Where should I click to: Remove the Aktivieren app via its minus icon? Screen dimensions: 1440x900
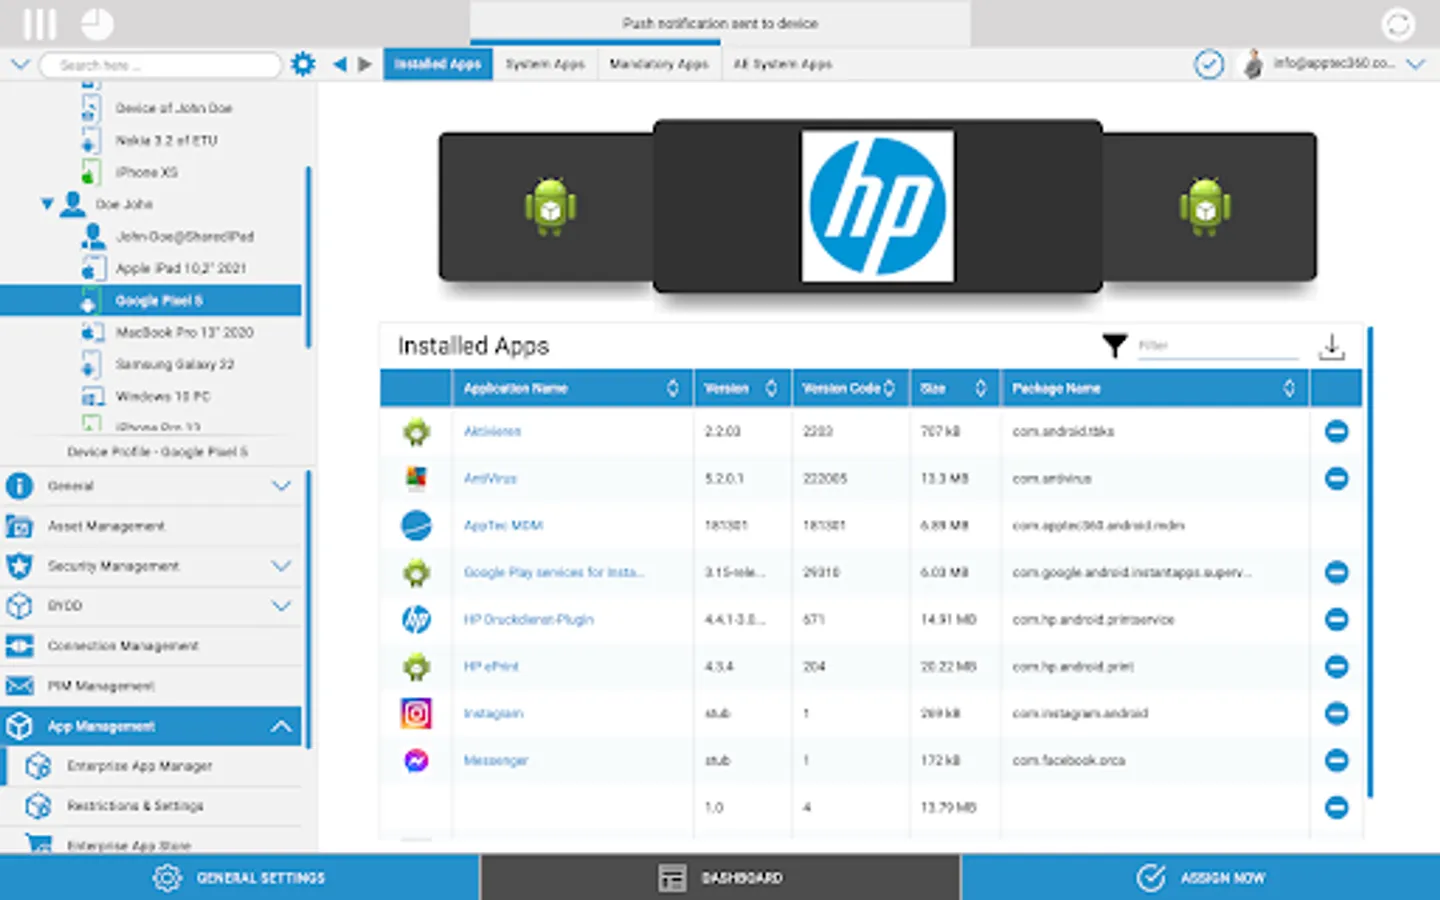click(x=1336, y=431)
